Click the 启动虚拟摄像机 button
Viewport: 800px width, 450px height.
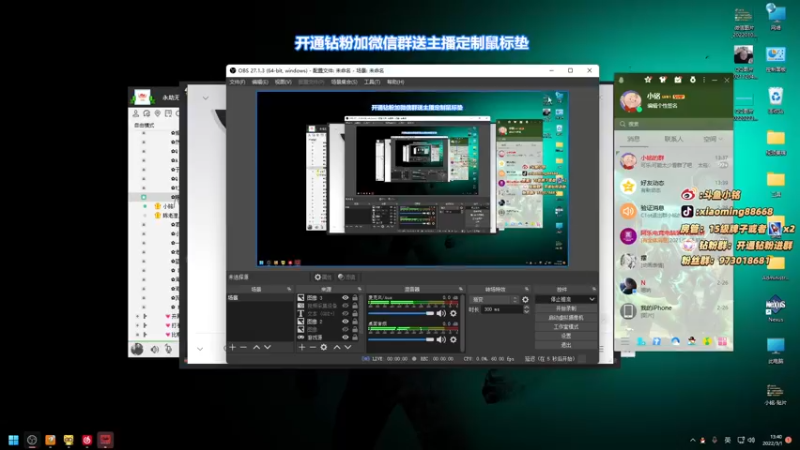pos(566,317)
